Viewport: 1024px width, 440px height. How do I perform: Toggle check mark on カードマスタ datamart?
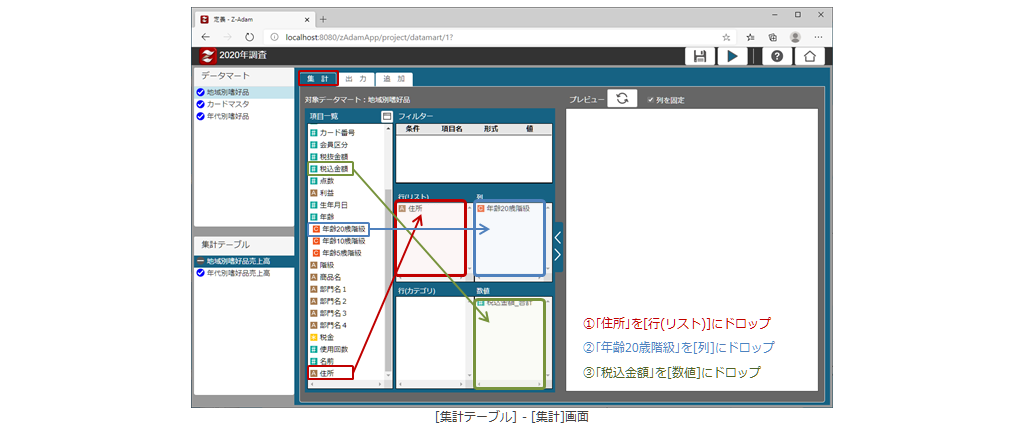[x=200, y=104]
